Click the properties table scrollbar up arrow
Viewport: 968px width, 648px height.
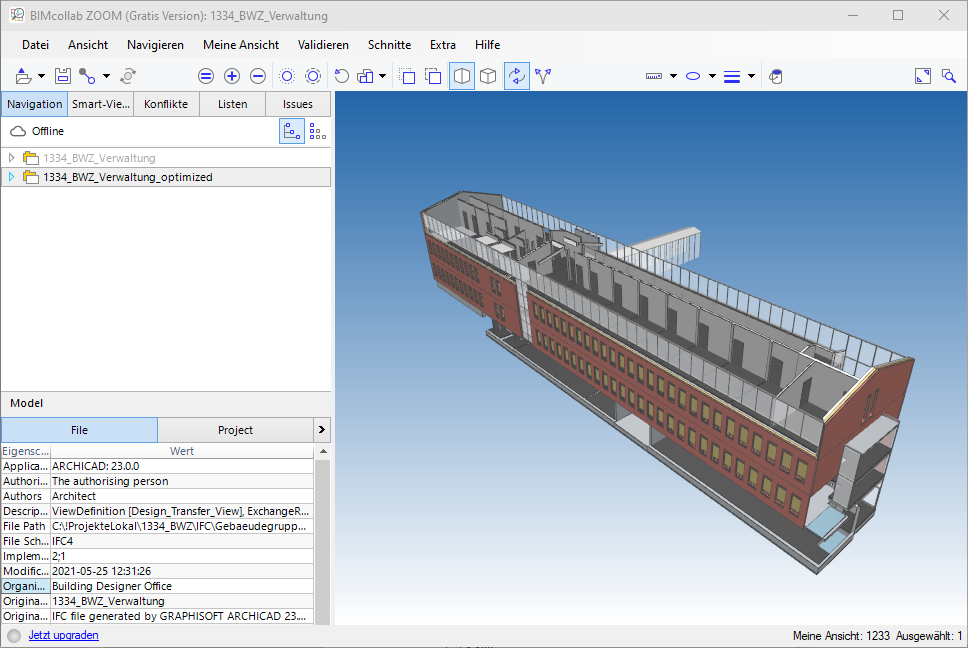[x=323, y=452]
